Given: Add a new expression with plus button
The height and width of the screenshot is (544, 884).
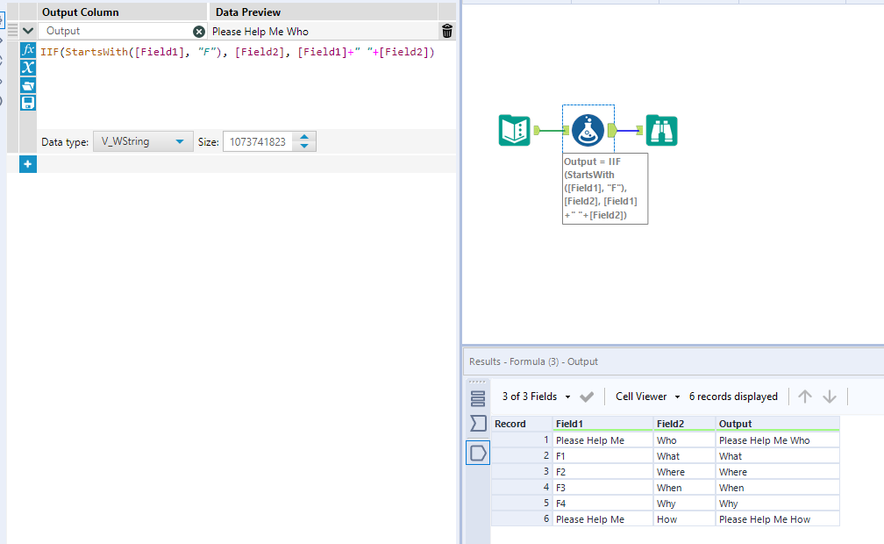Looking at the screenshot, I should 28,164.
